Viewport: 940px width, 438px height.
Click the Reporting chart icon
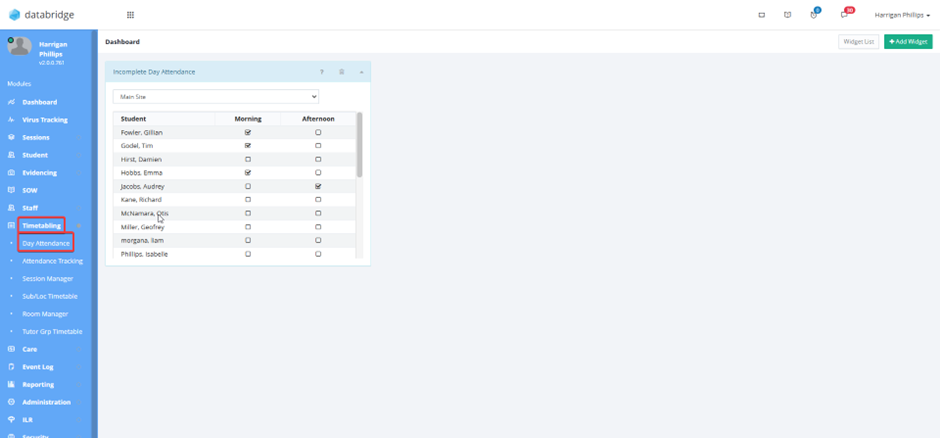pyautogui.click(x=11, y=385)
